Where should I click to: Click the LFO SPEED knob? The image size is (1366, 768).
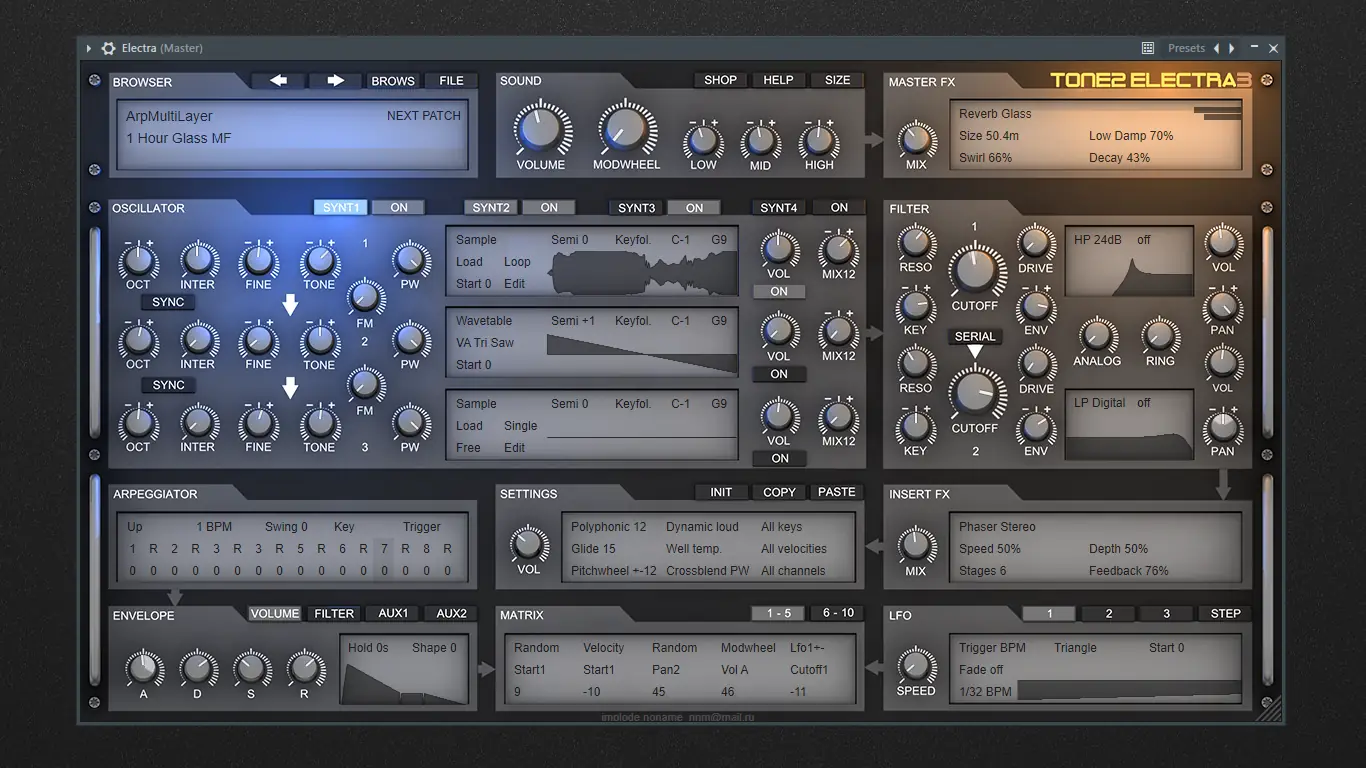click(916, 666)
